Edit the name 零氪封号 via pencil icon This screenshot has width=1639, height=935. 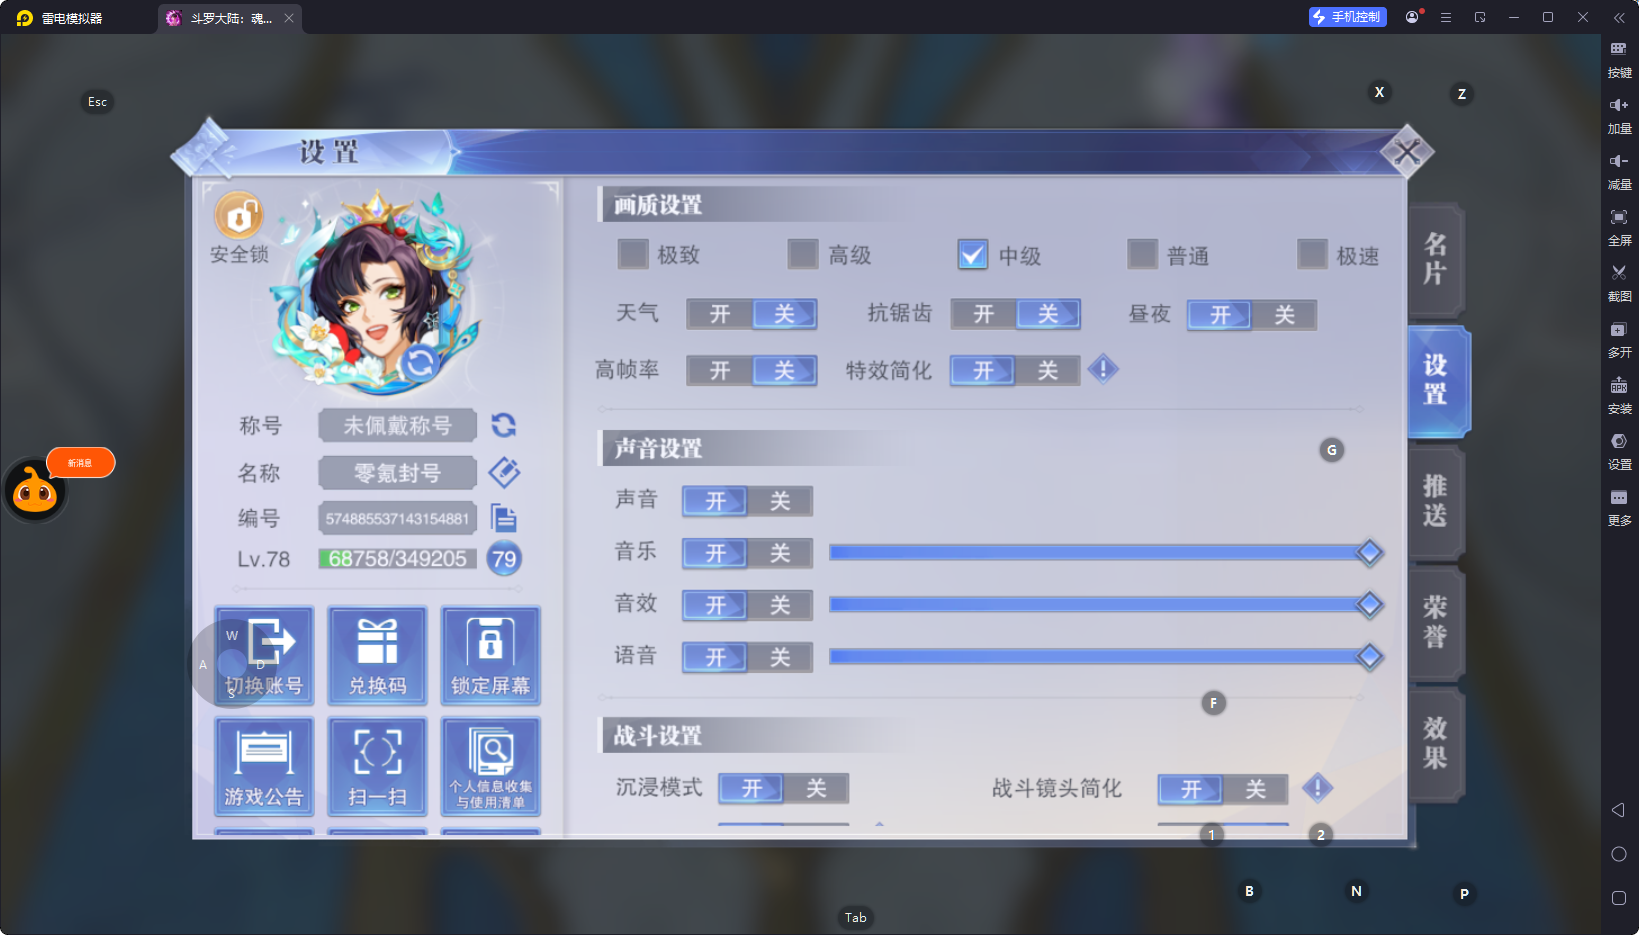click(x=504, y=472)
